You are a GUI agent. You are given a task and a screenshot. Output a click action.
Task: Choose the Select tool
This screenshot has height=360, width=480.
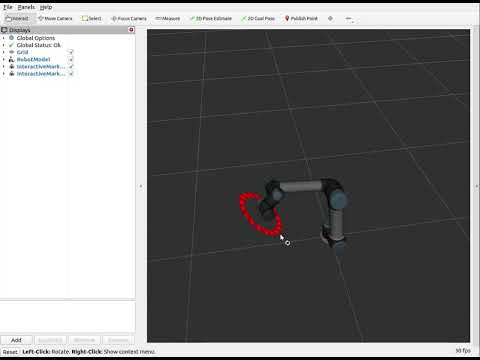point(92,19)
